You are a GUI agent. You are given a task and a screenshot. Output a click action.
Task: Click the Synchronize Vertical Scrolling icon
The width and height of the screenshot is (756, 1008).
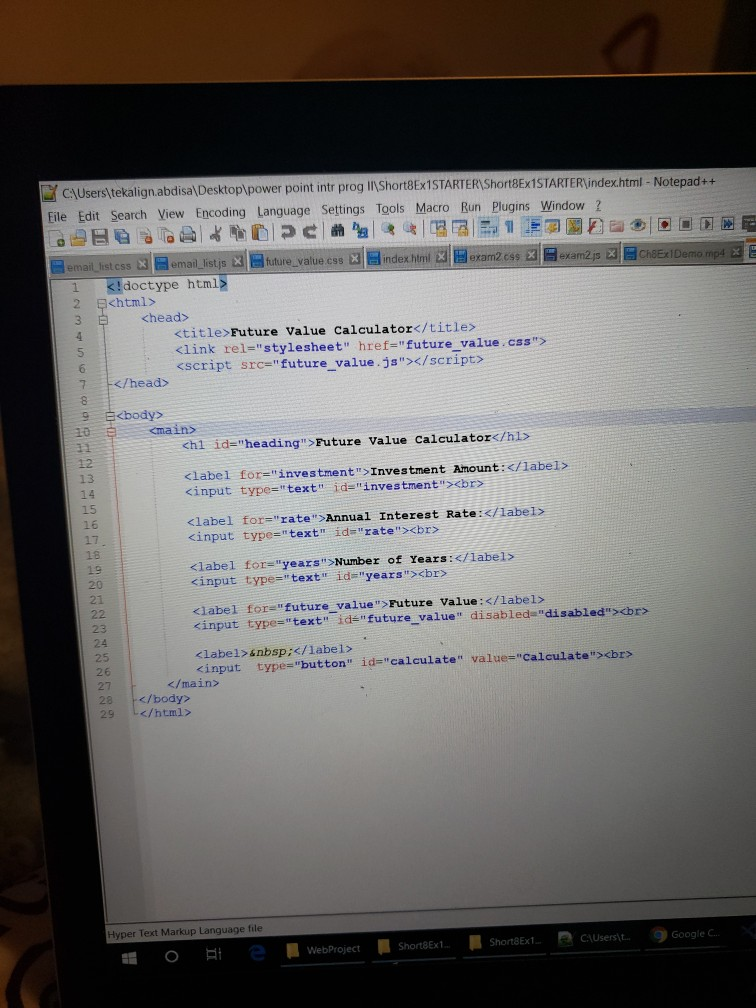[439, 228]
